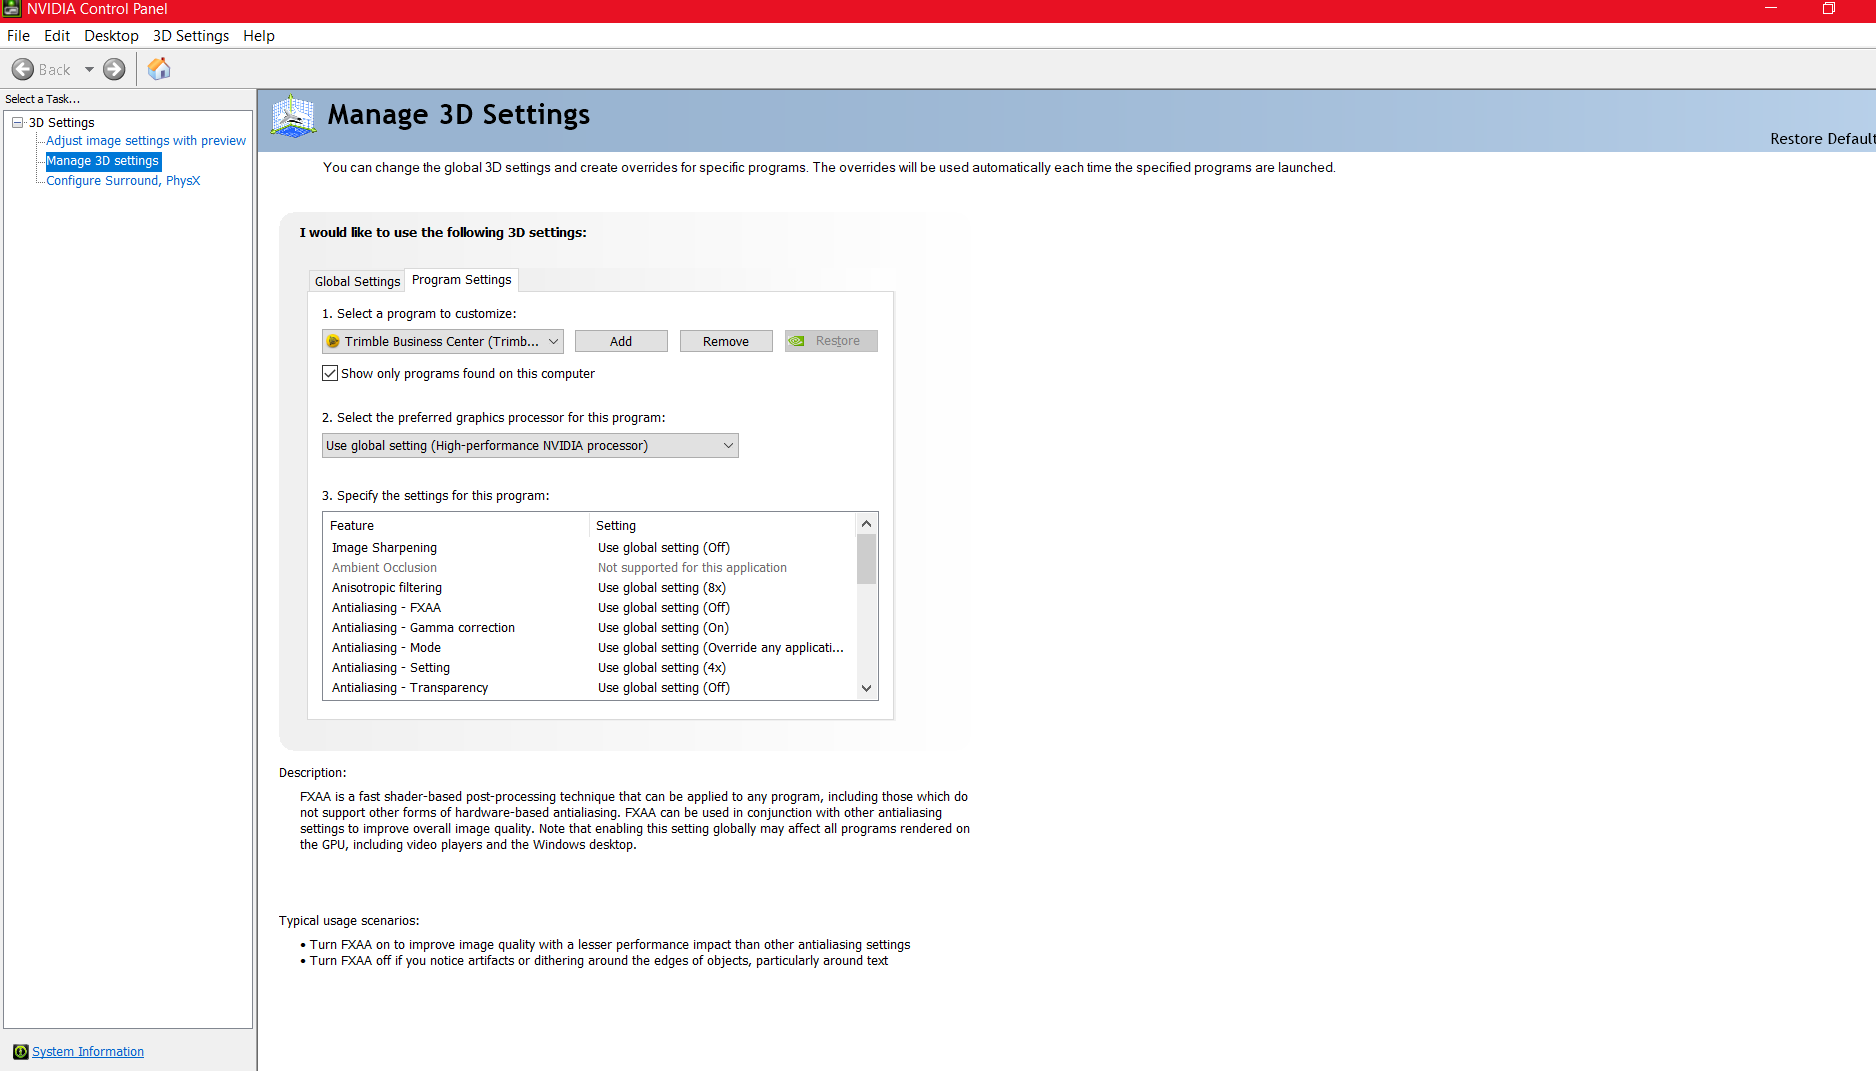
Task: Click the Setting column header
Action: pos(723,526)
